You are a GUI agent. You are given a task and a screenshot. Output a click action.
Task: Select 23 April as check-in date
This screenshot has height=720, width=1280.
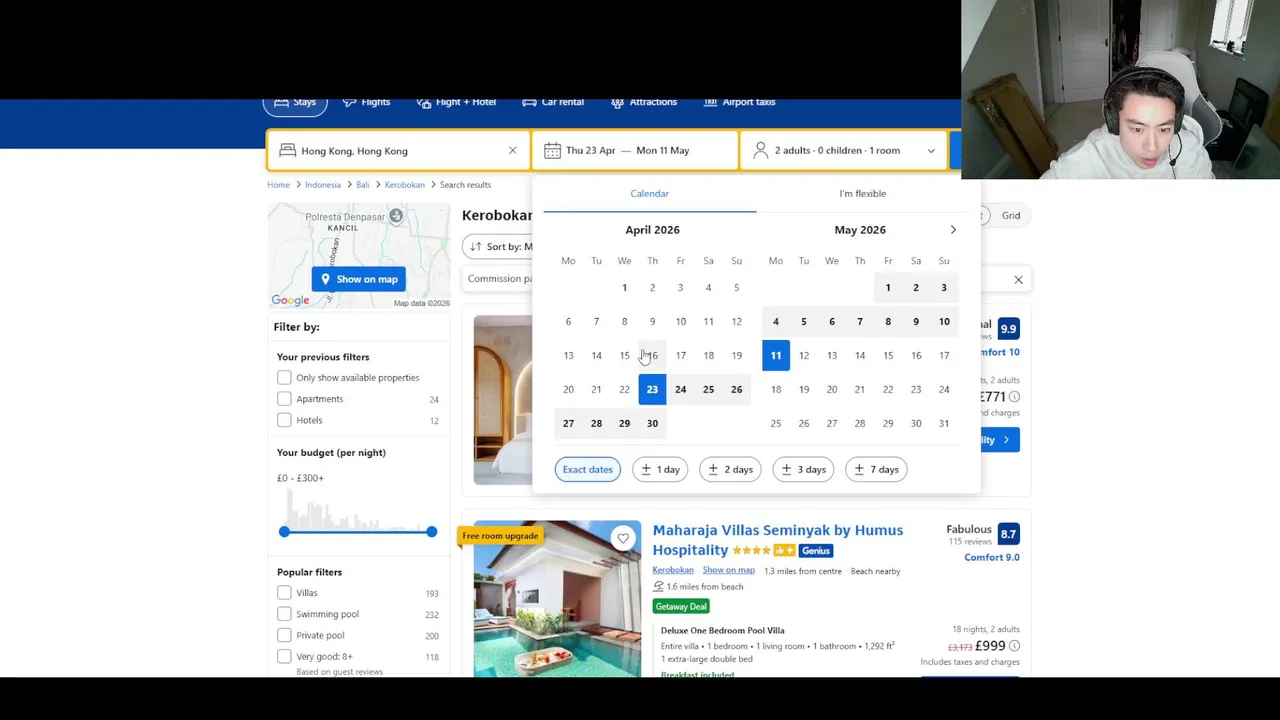click(x=652, y=389)
